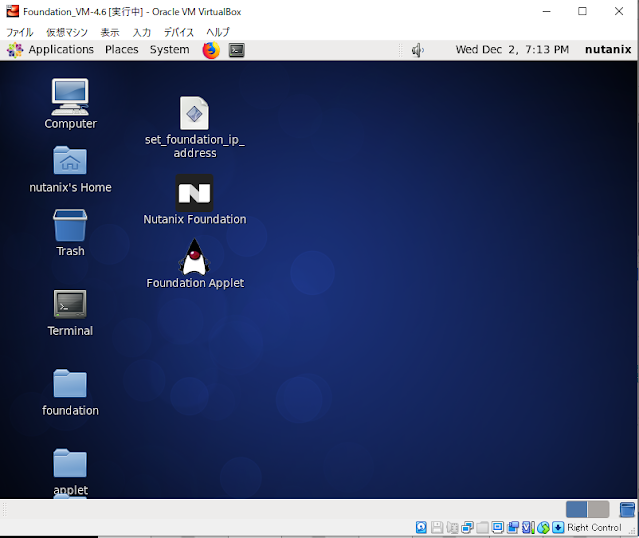
Task: Click the keyboard capture down-arrow icon
Action: (558, 527)
